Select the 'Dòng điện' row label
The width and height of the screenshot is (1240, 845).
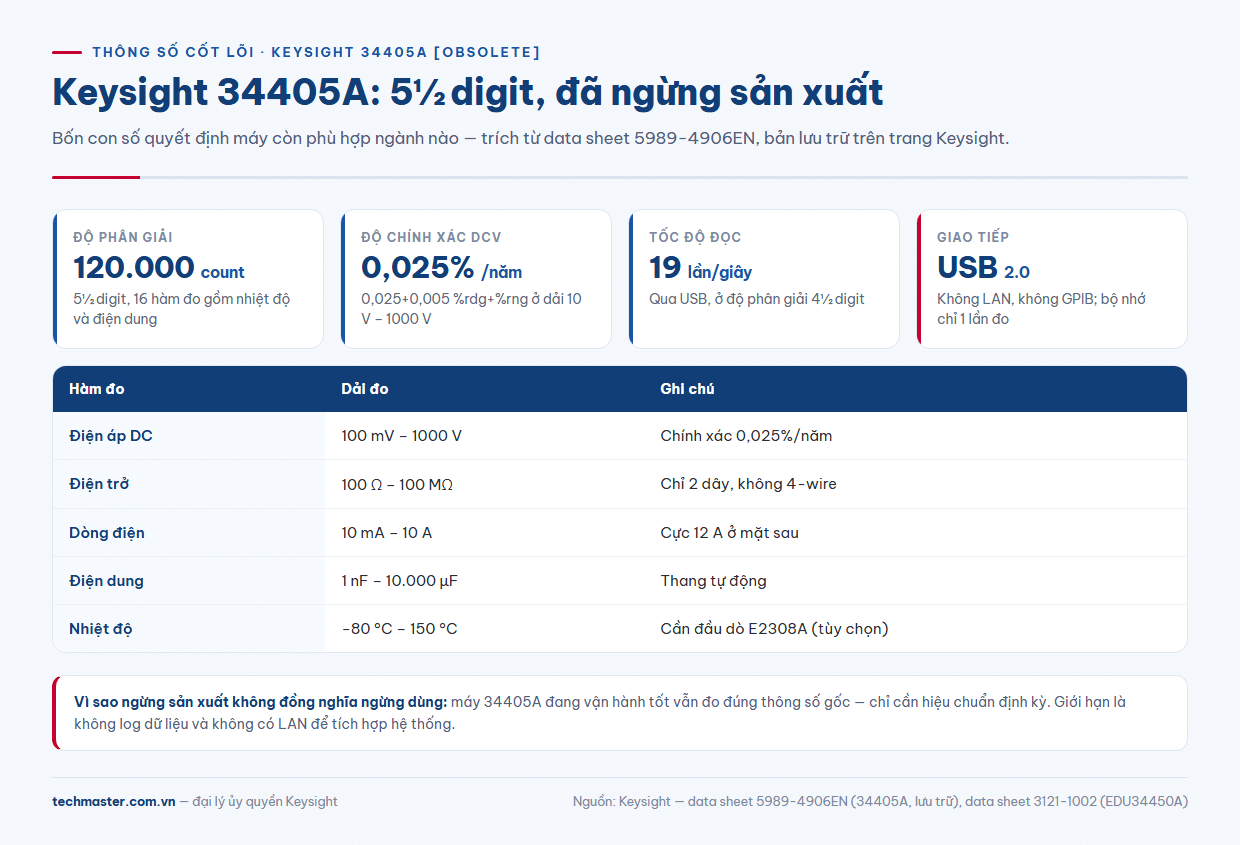point(107,533)
